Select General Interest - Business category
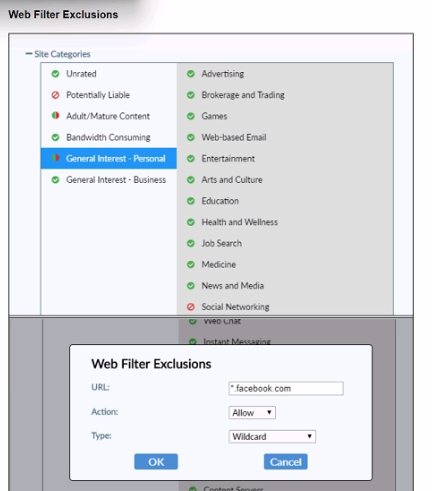The height and width of the screenshot is (491, 432). tap(109, 180)
